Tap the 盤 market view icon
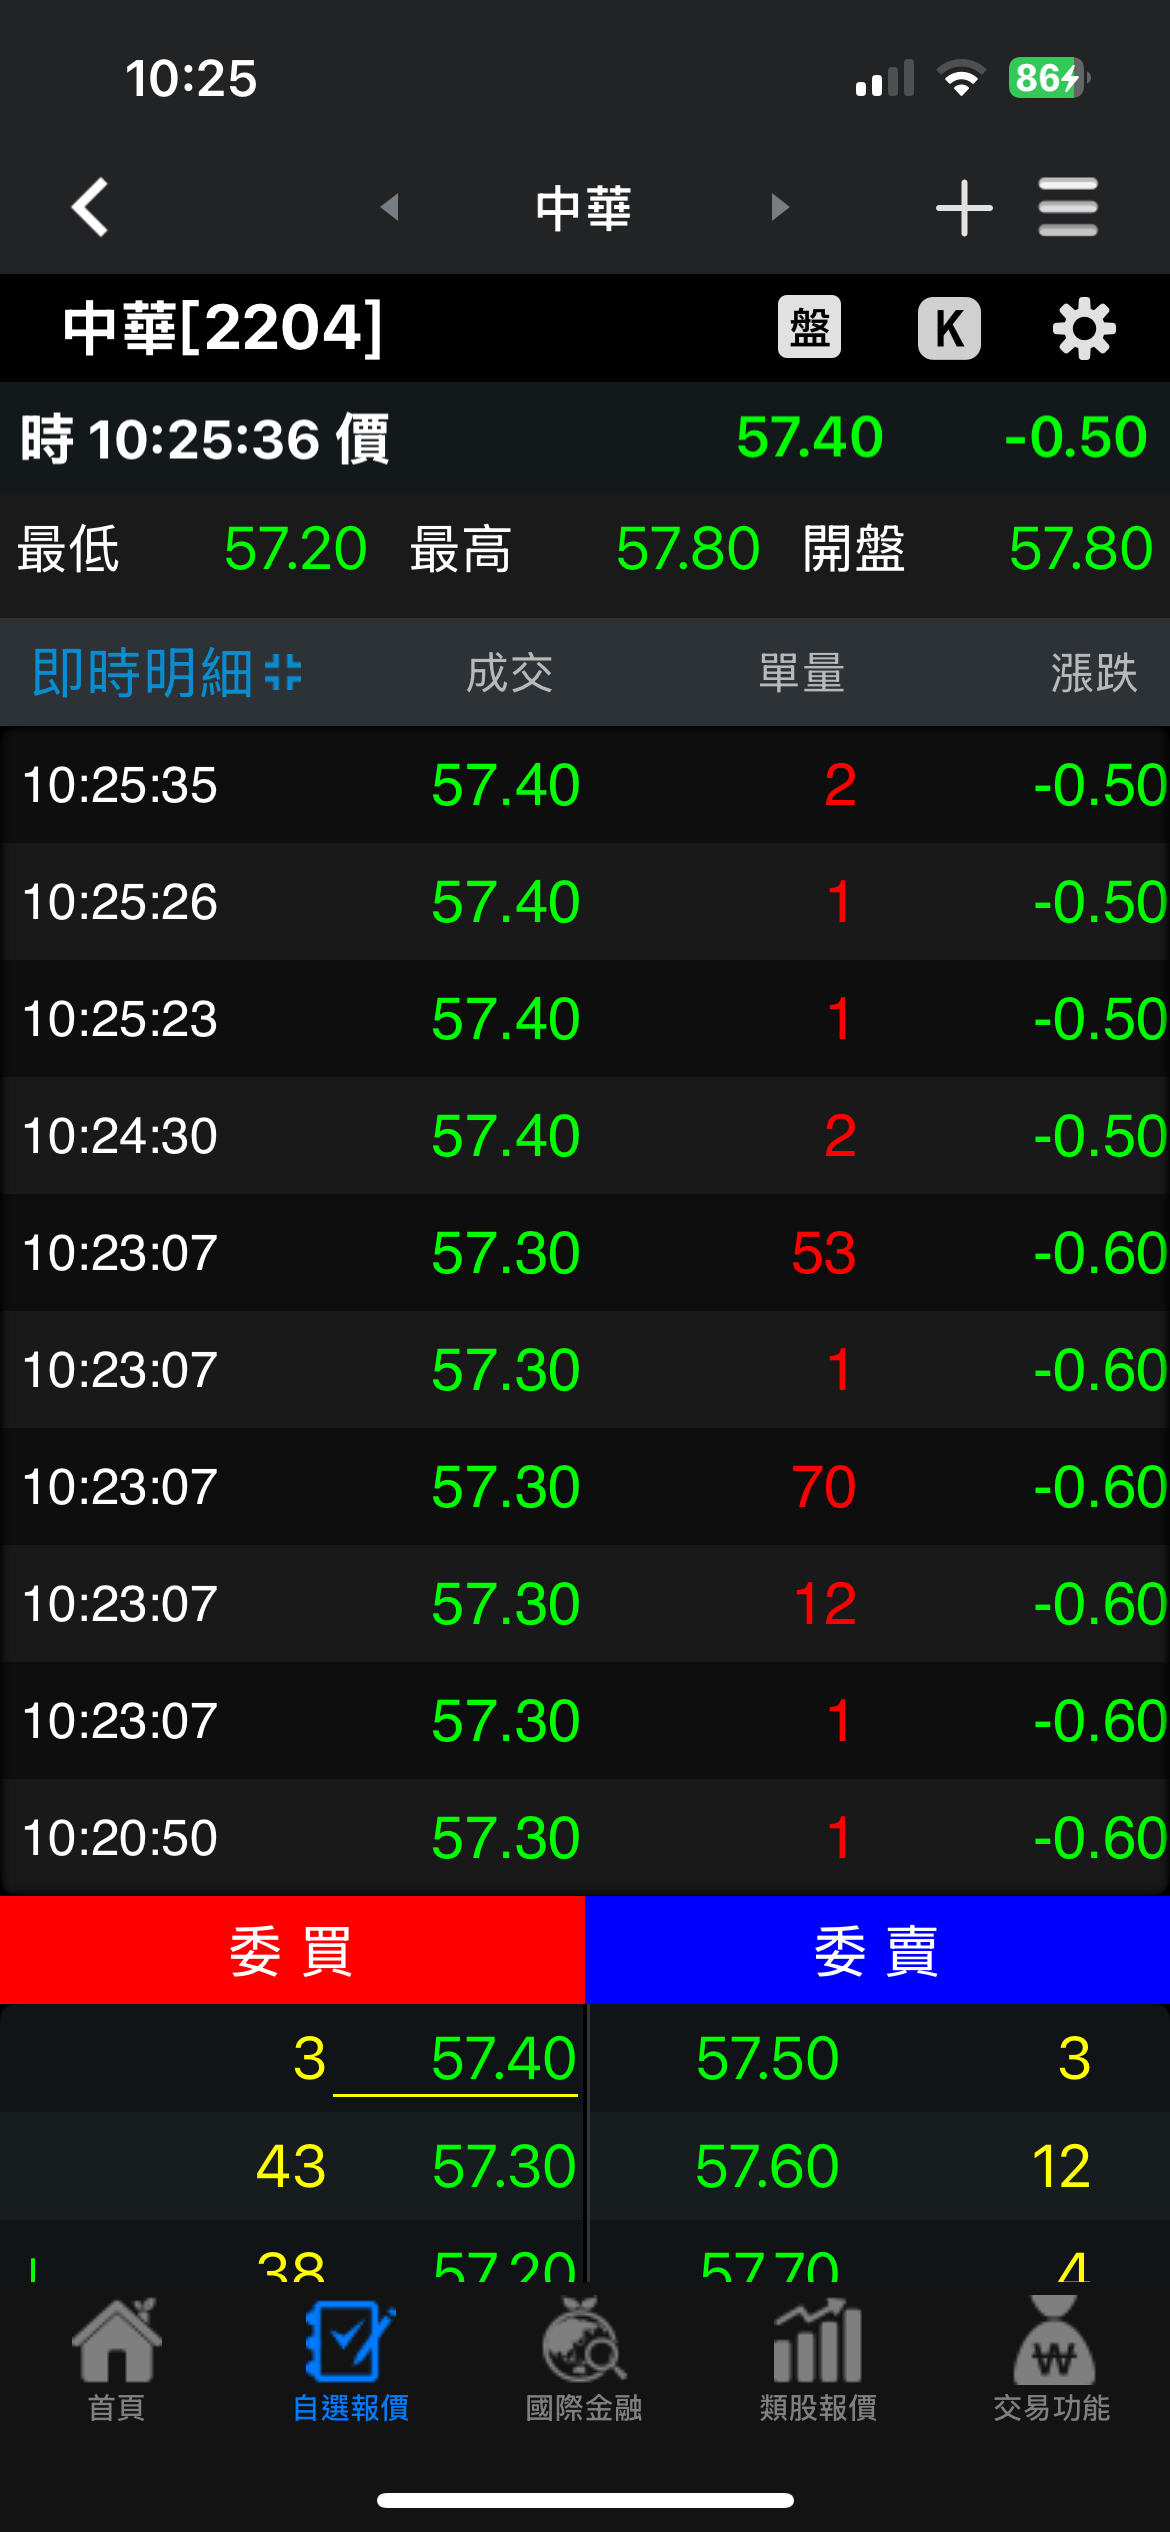The height and width of the screenshot is (2532, 1170). [809, 327]
